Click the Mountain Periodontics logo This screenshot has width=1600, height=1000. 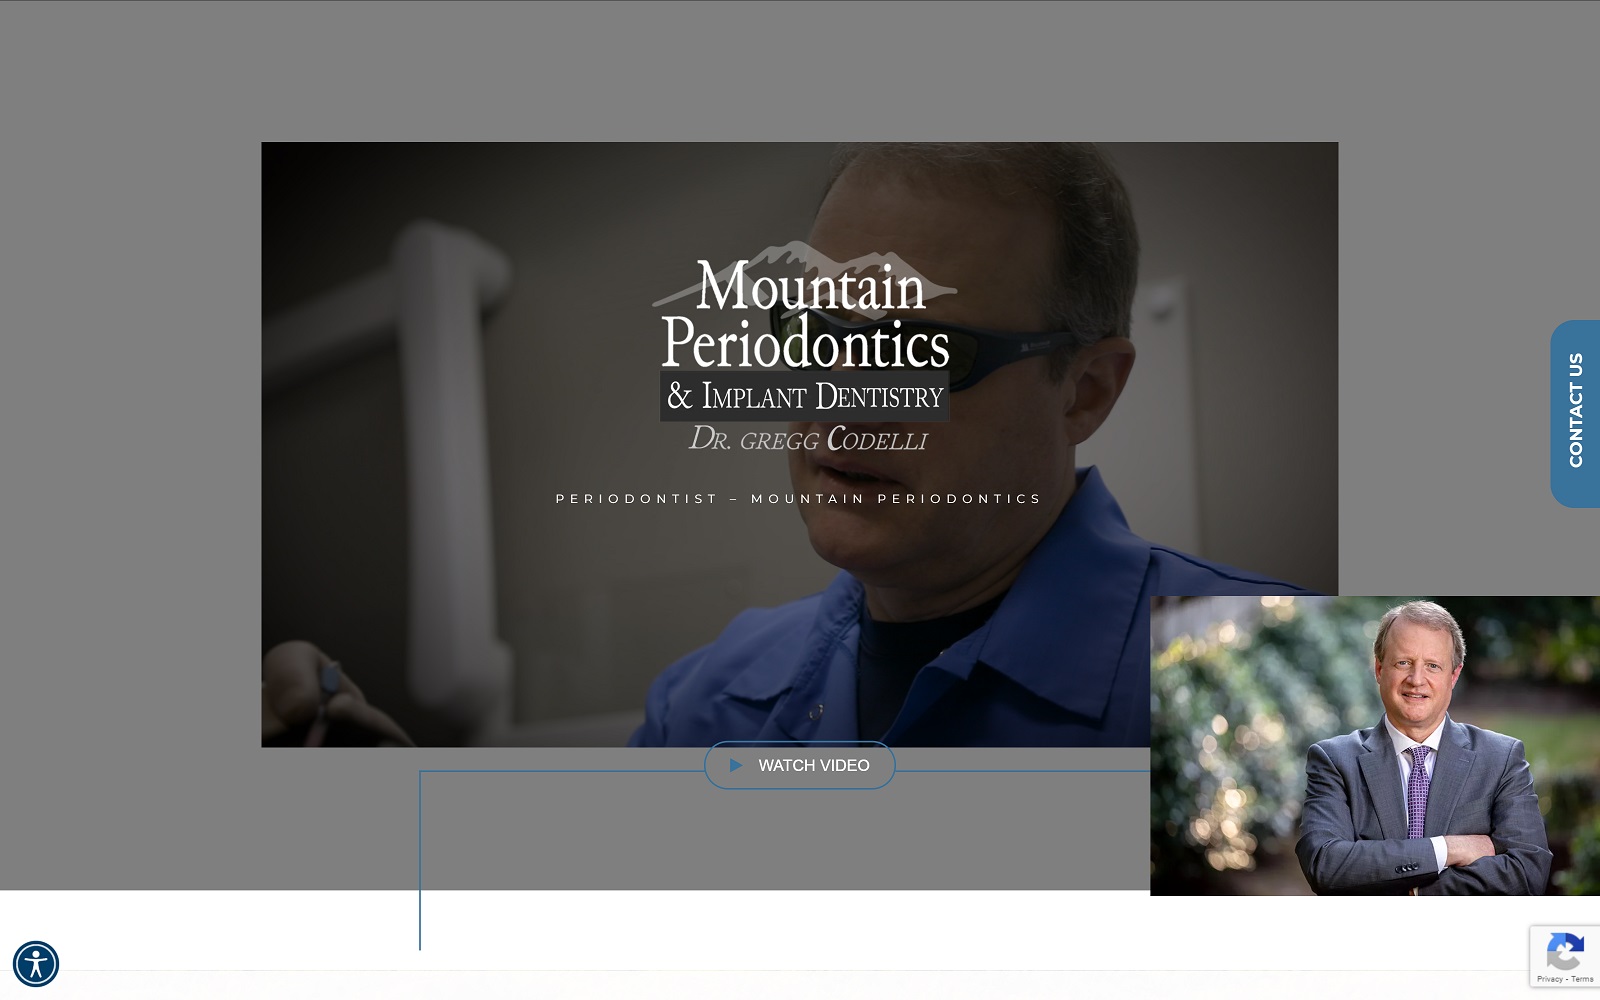point(805,347)
